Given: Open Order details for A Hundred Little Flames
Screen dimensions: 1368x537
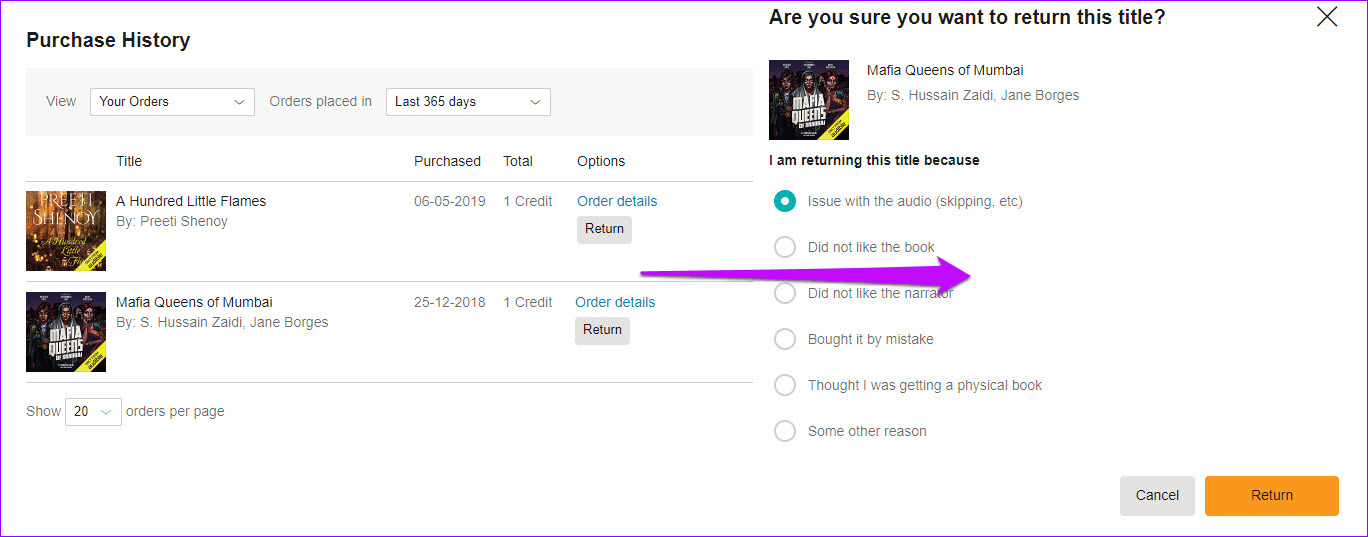Looking at the screenshot, I should coord(617,201).
